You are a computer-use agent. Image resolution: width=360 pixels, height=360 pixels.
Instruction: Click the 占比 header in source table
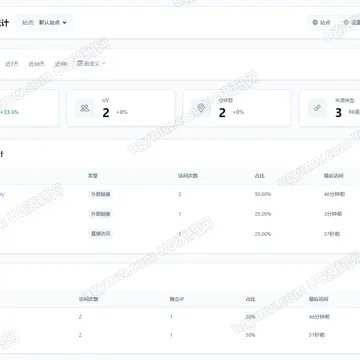(x=259, y=176)
